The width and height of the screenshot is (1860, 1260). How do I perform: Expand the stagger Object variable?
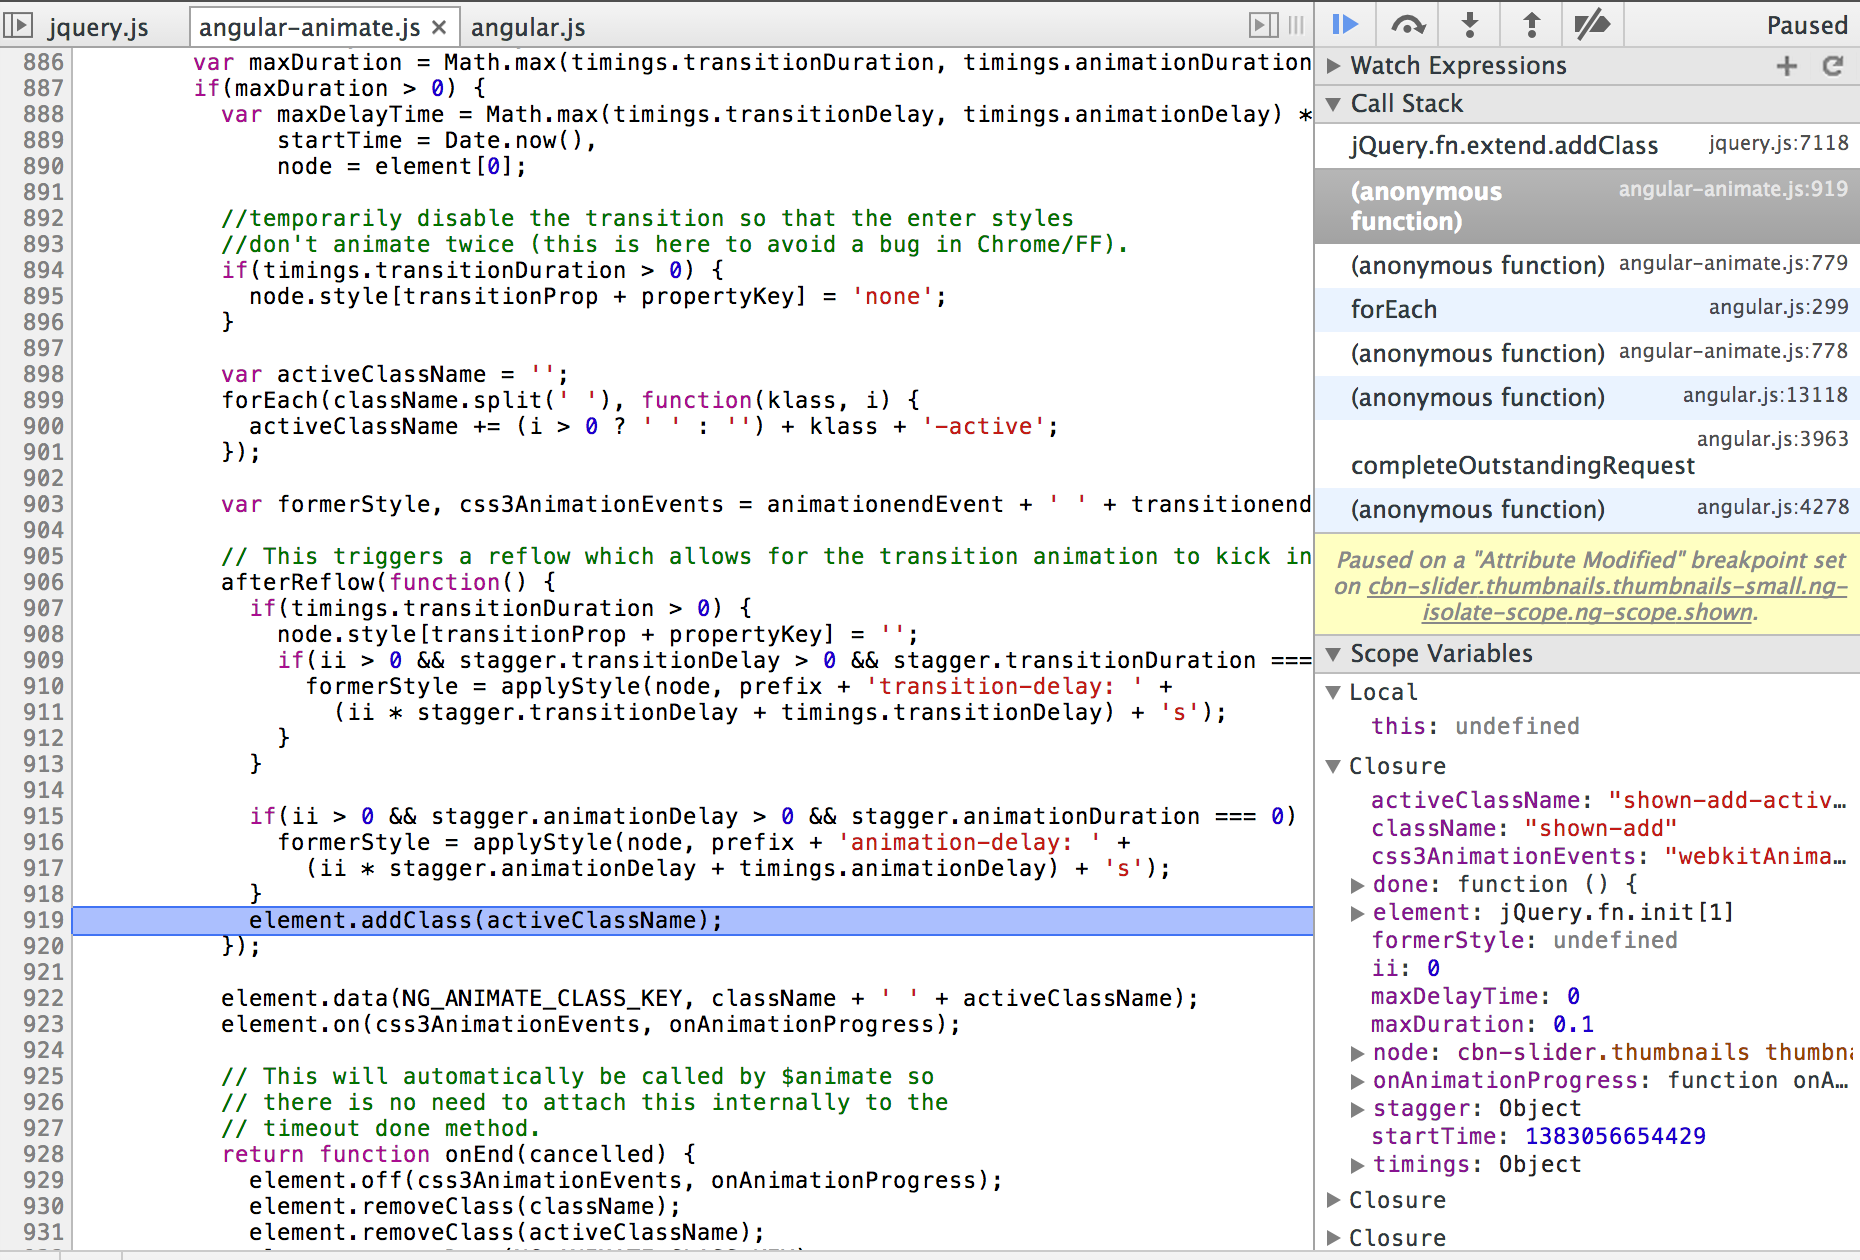(1357, 1109)
